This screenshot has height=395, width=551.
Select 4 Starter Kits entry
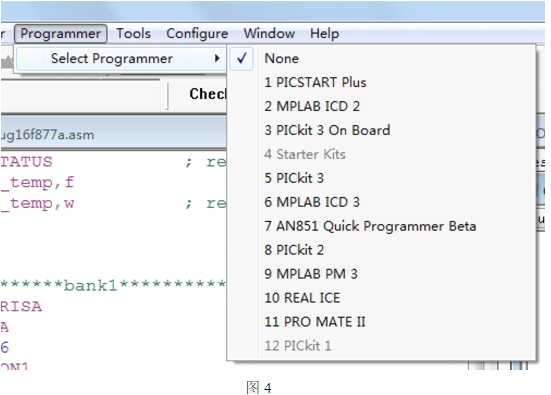point(382,154)
